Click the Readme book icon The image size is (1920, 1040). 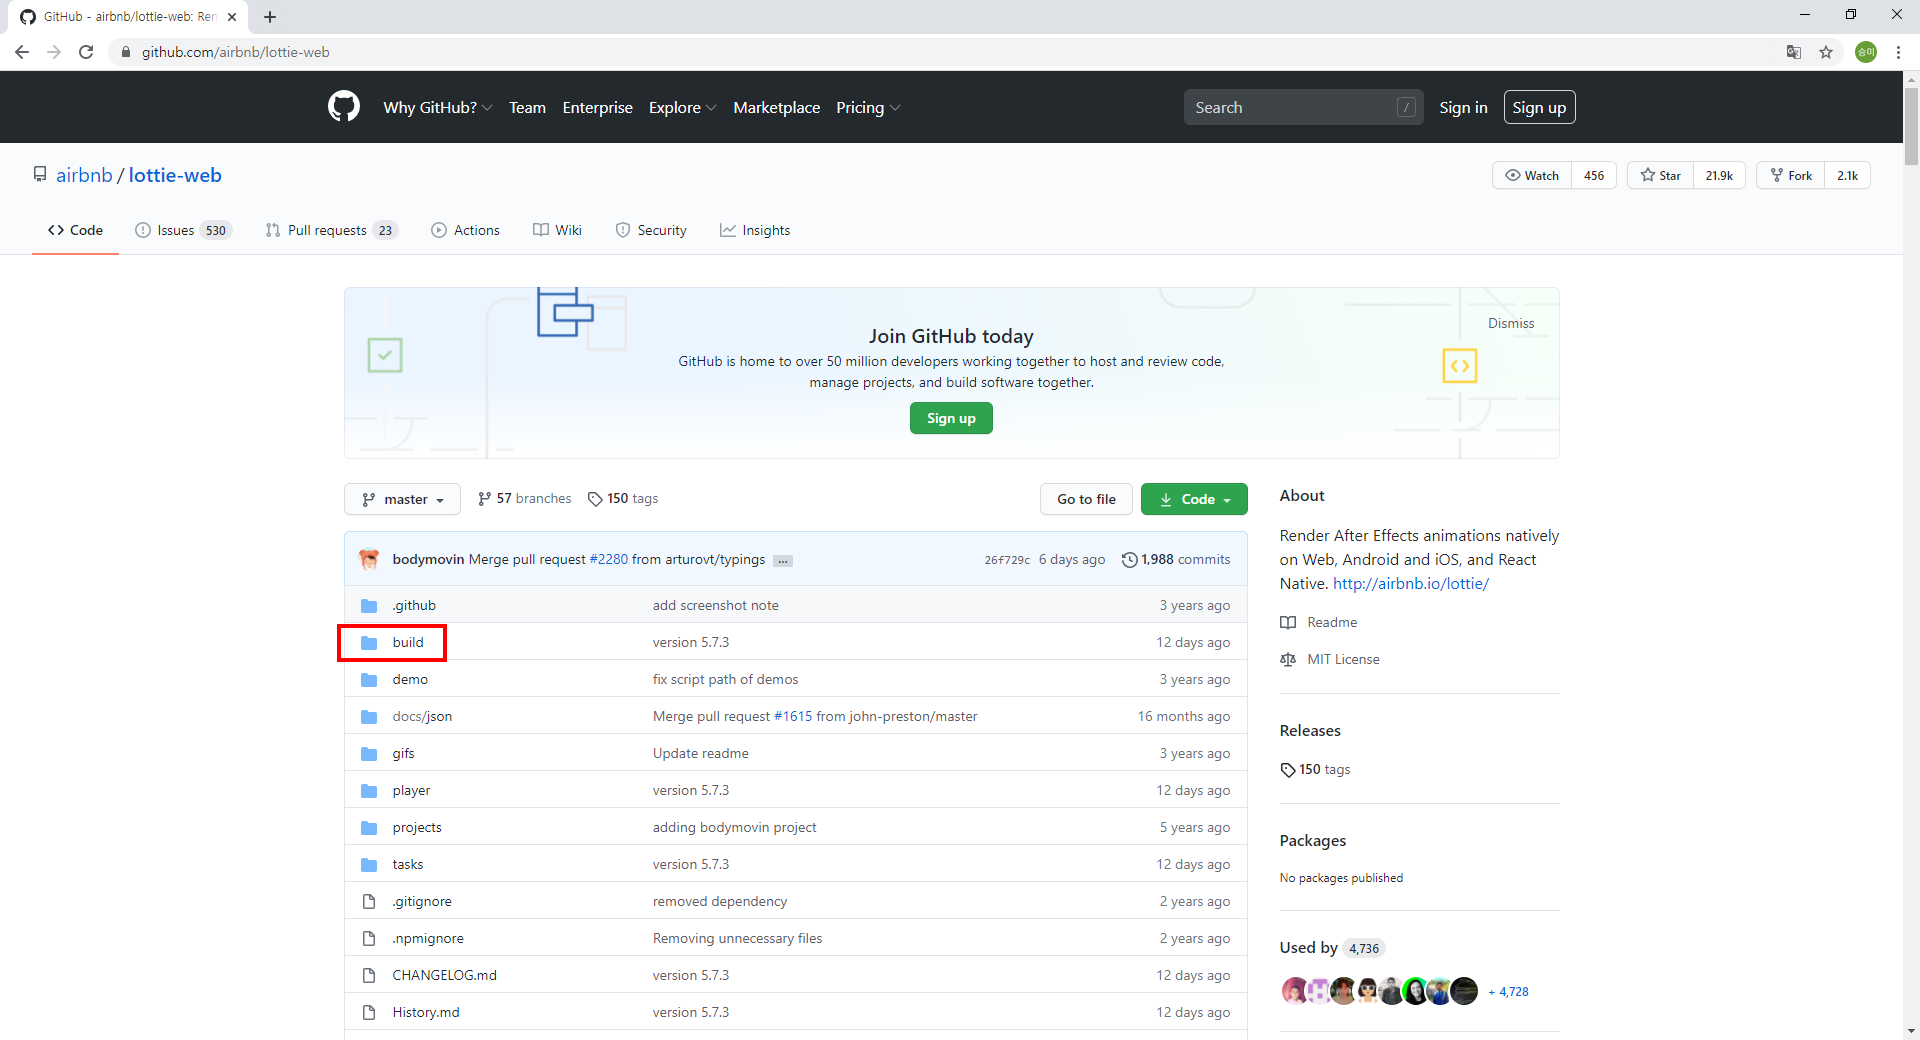1288,623
